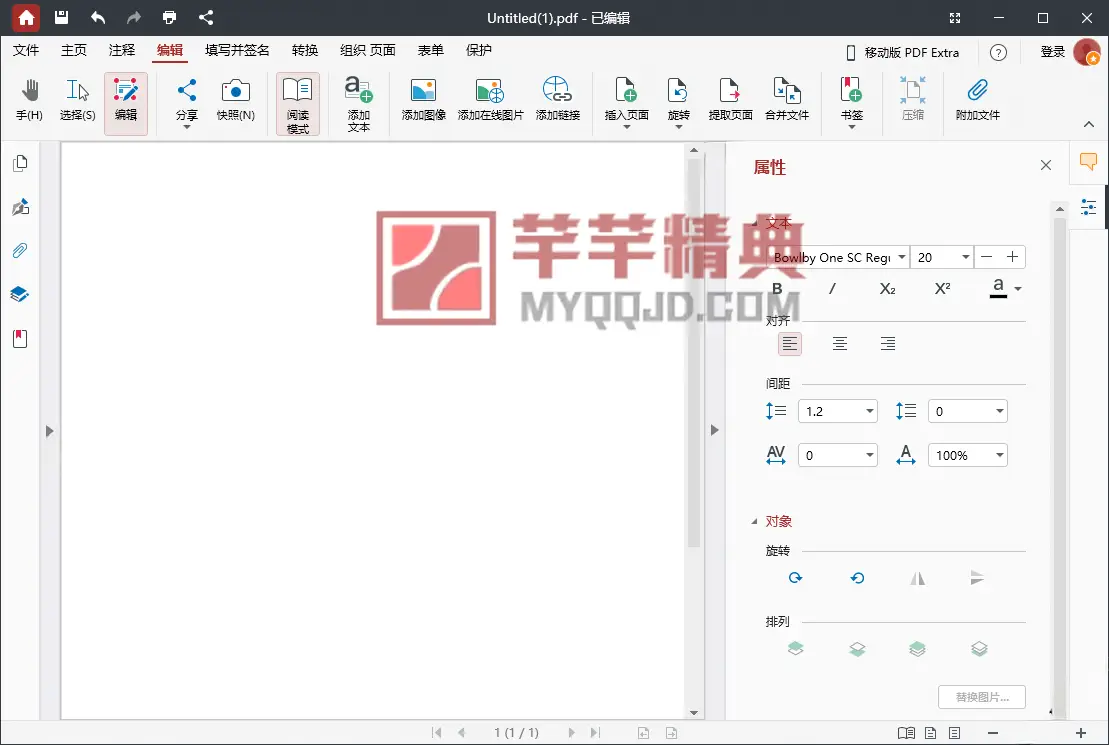Viewport: 1109px width, 745px height.
Task: Save the document with floppy disk icon
Action: (62, 18)
